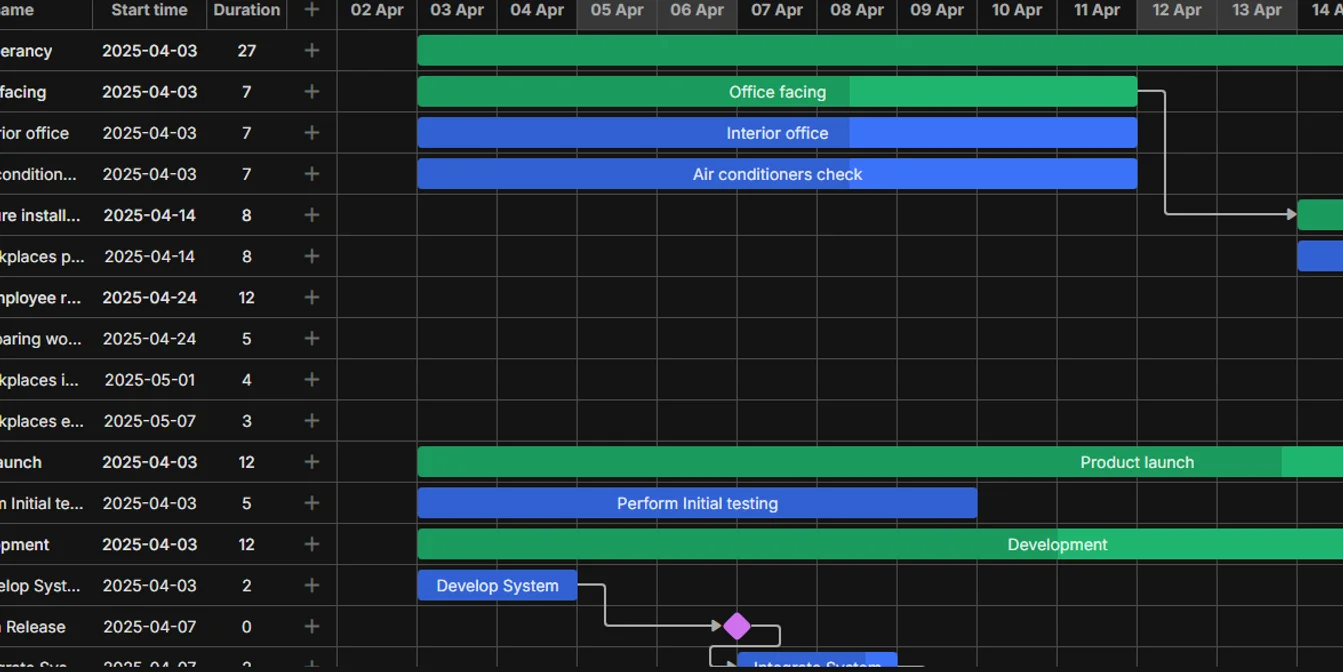Add subtask via plus in 2025-04-03 duration 27 row
The width and height of the screenshot is (1343, 672).
pos(312,51)
